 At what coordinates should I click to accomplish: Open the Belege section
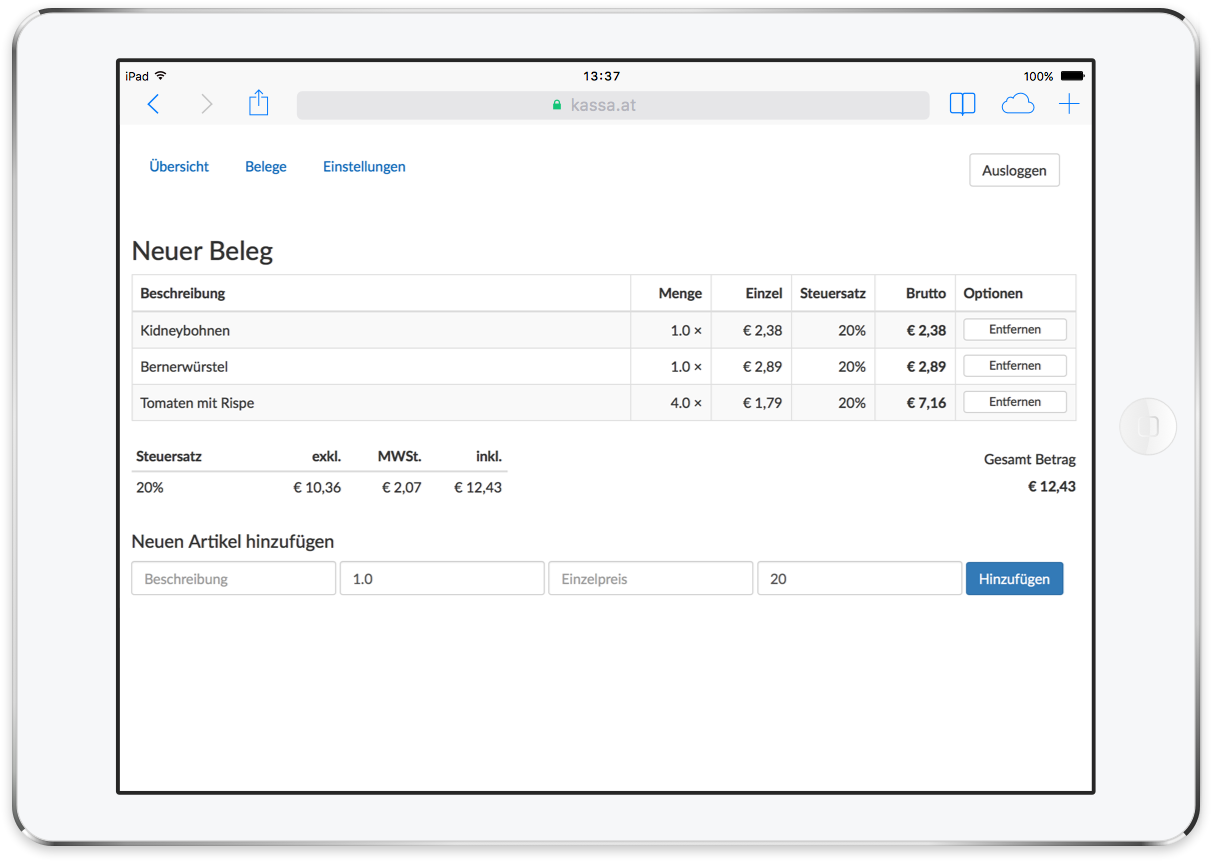click(266, 167)
